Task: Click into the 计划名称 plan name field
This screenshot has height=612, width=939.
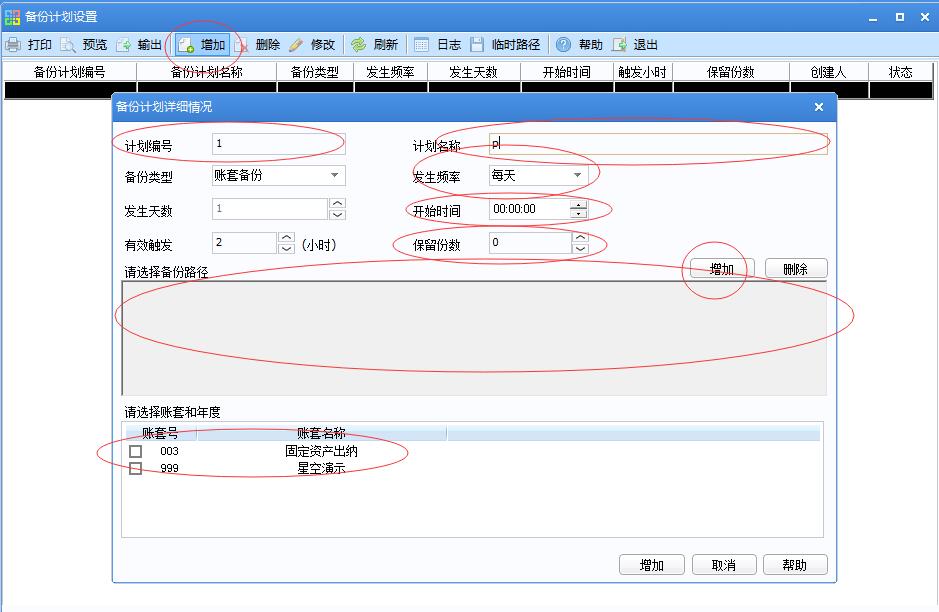Action: (658, 144)
